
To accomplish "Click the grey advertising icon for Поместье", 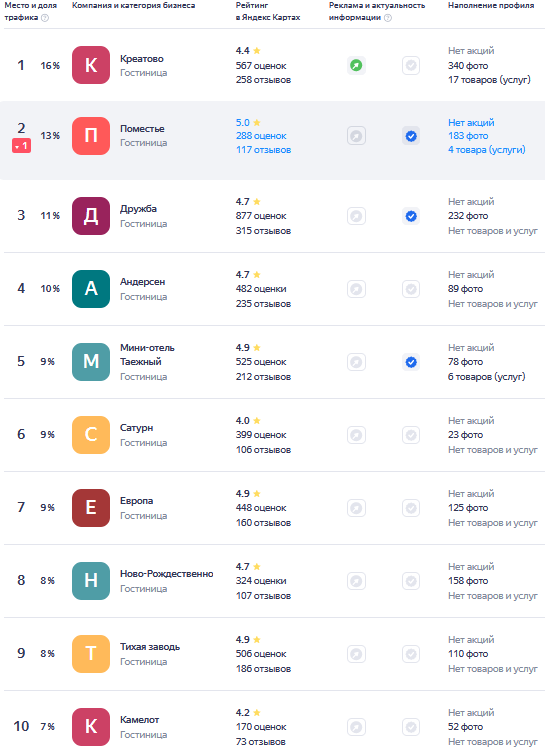I will click(x=356, y=136).
